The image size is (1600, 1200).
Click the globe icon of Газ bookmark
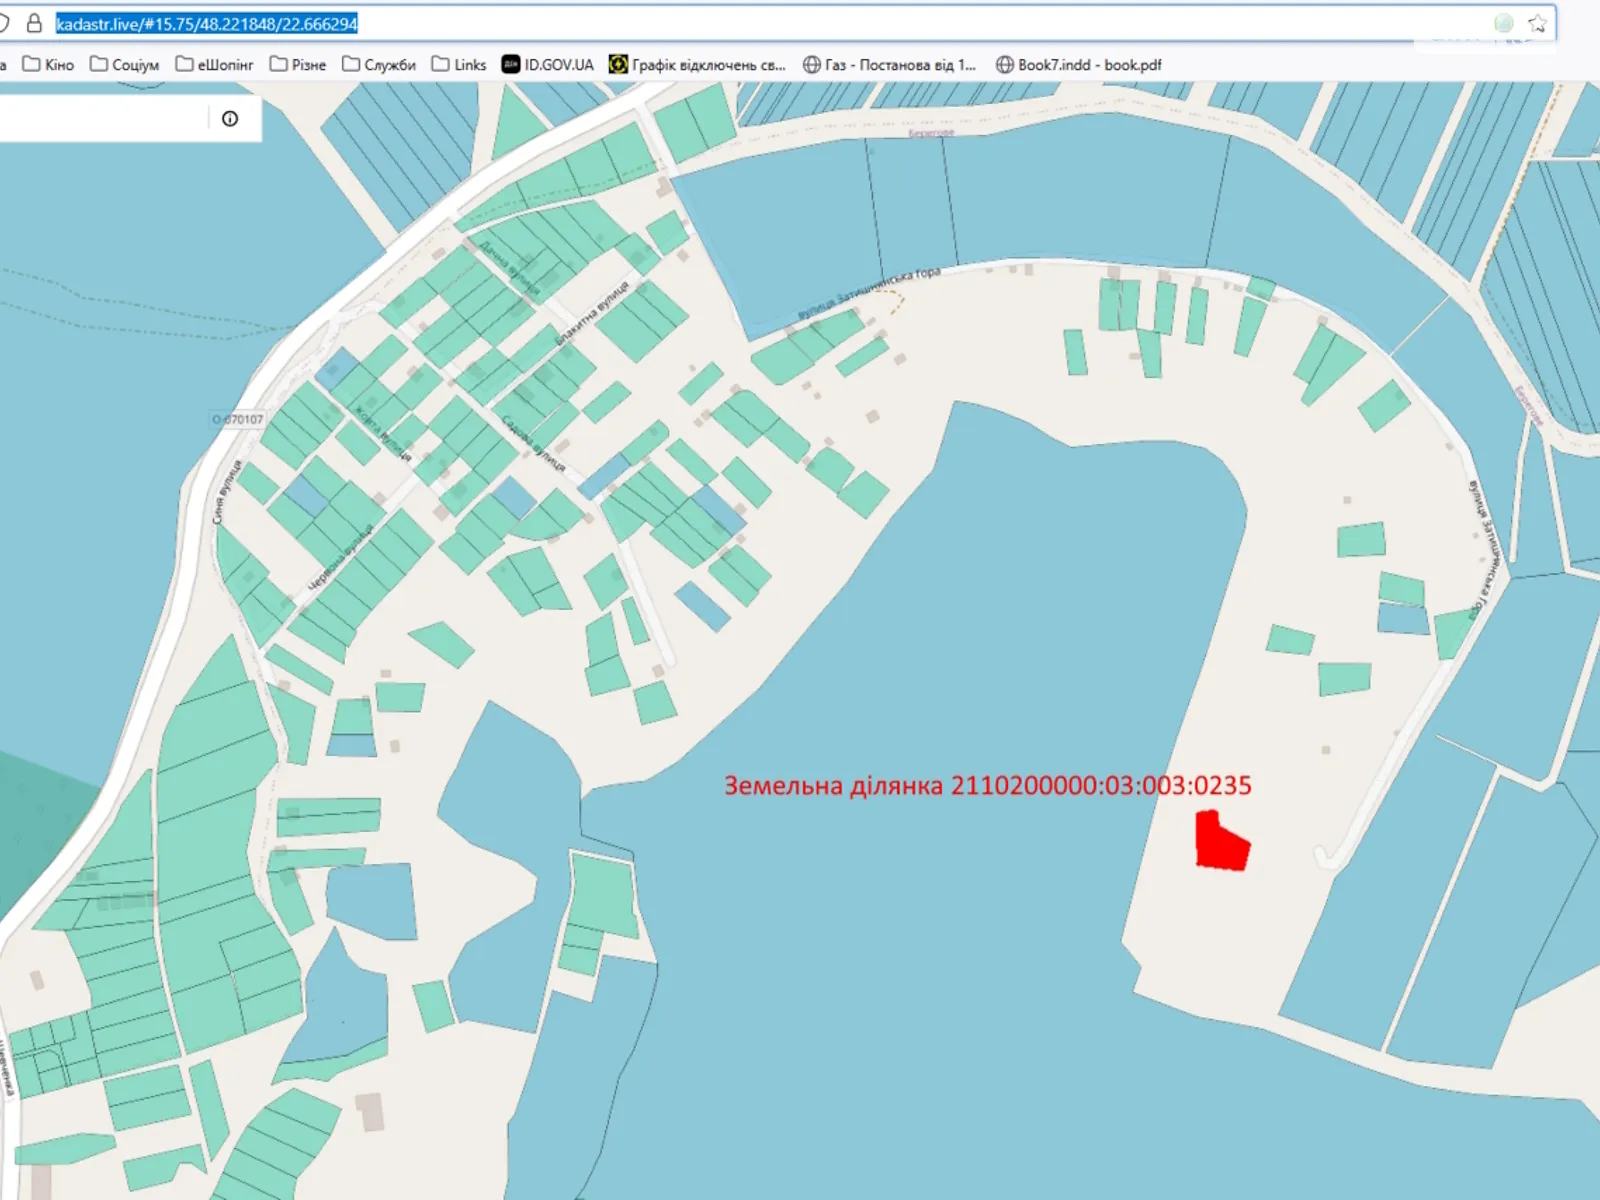point(812,65)
